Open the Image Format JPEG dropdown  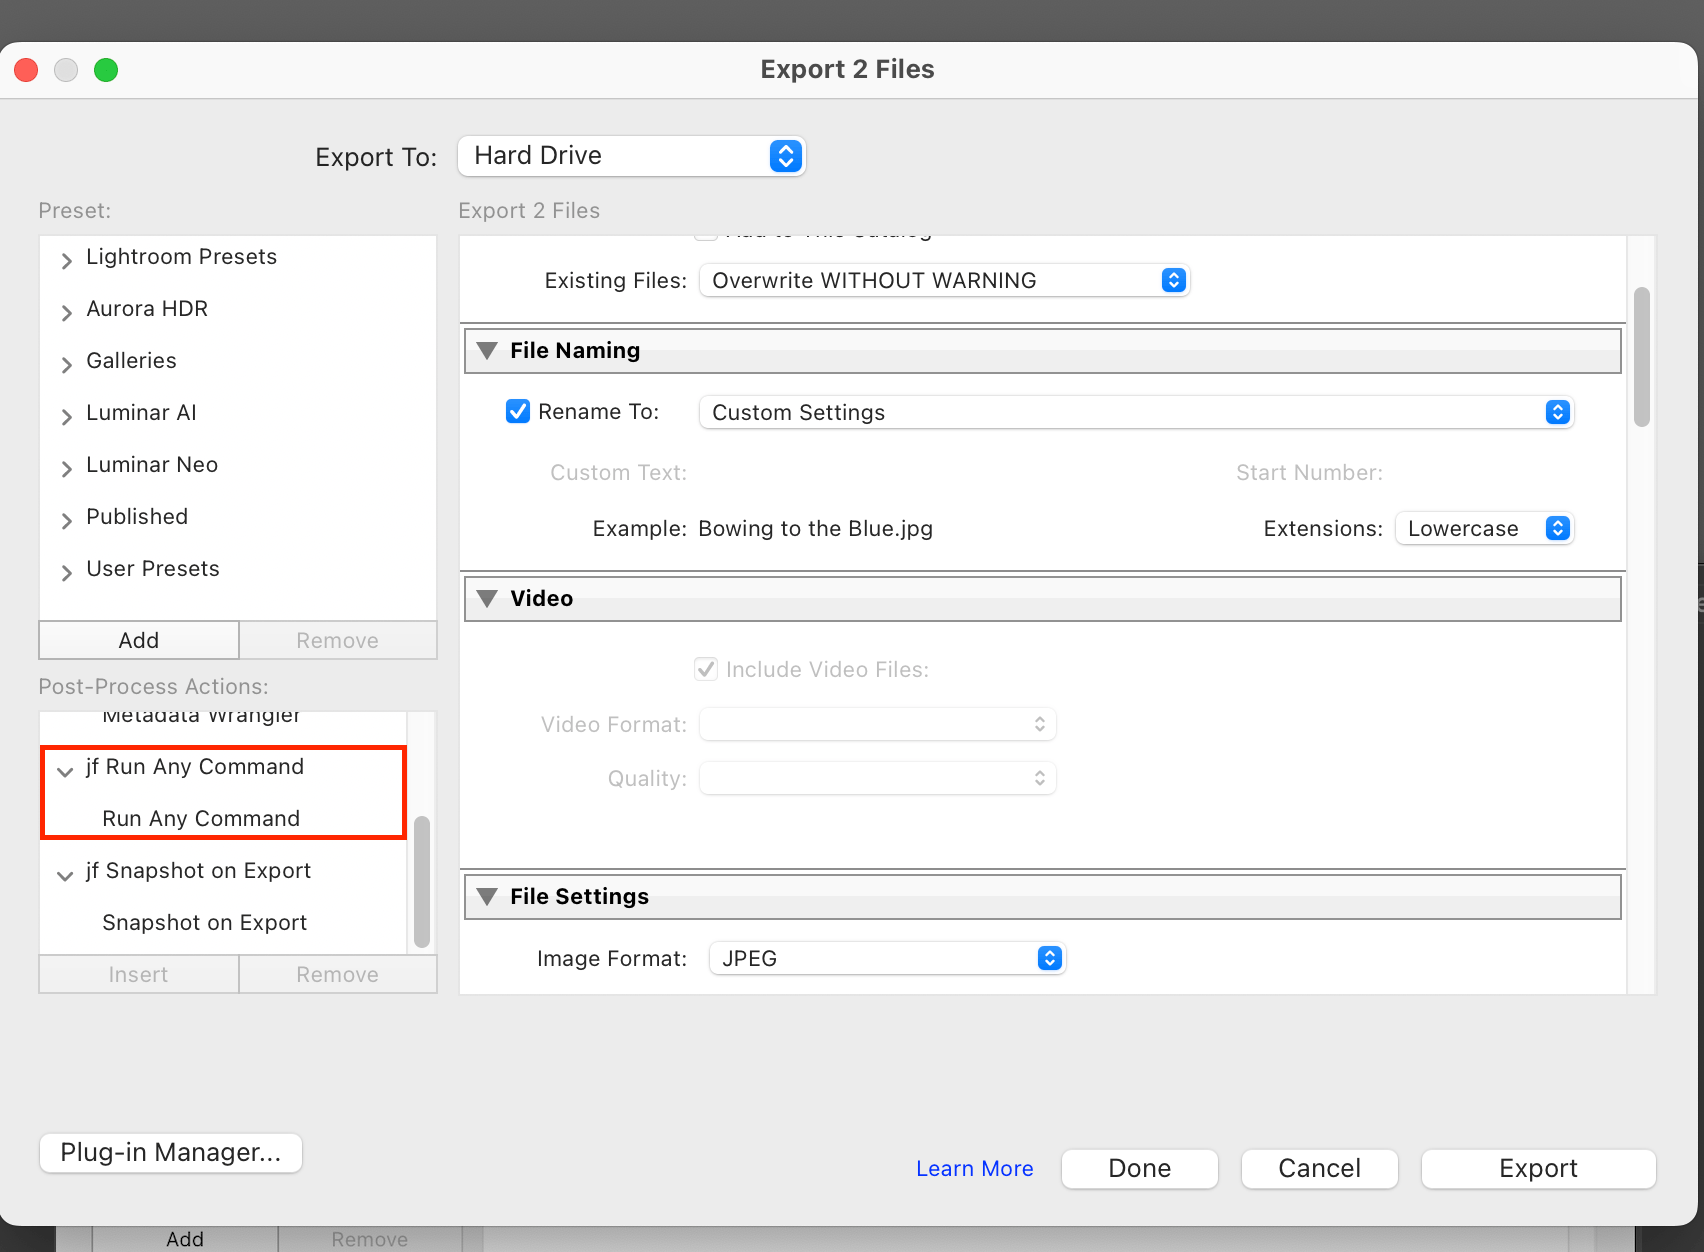click(x=887, y=959)
